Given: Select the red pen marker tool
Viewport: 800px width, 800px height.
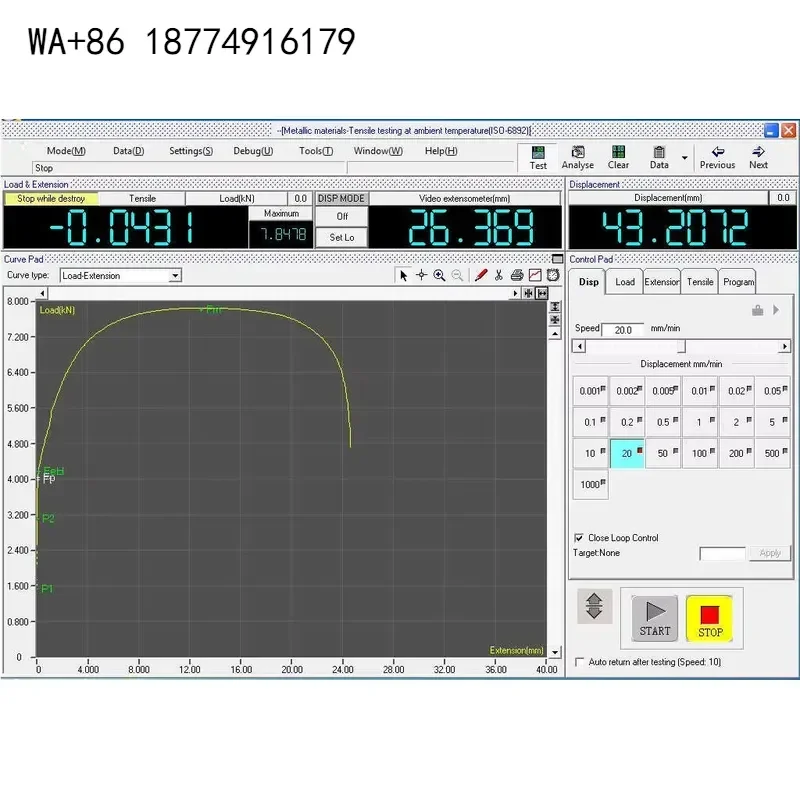Looking at the screenshot, I should [481, 276].
